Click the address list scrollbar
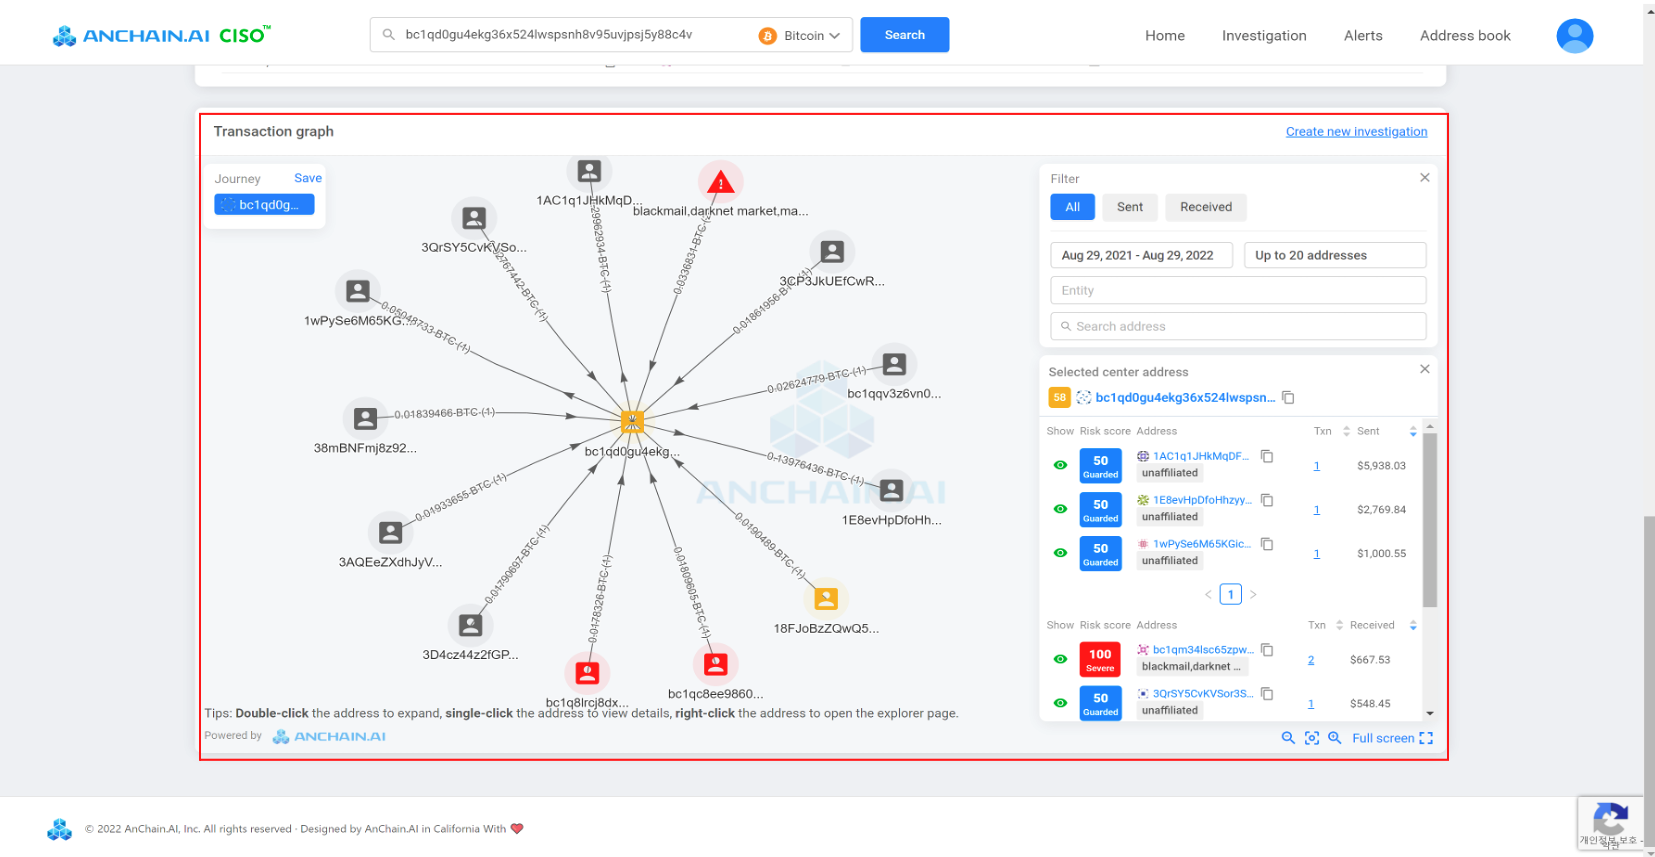The height and width of the screenshot is (857, 1655). pyautogui.click(x=1430, y=520)
